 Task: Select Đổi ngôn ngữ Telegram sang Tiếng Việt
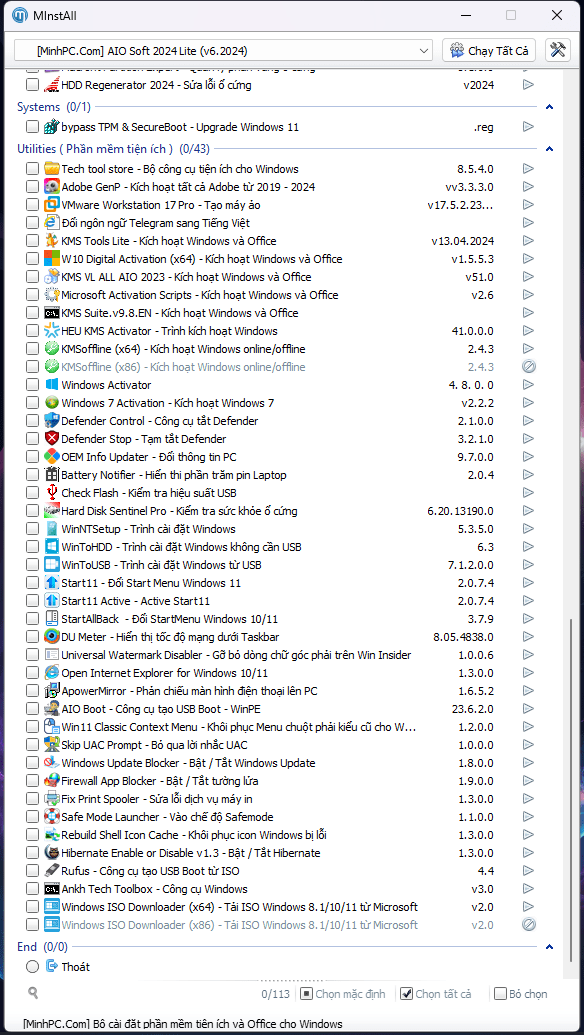[156, 223]
